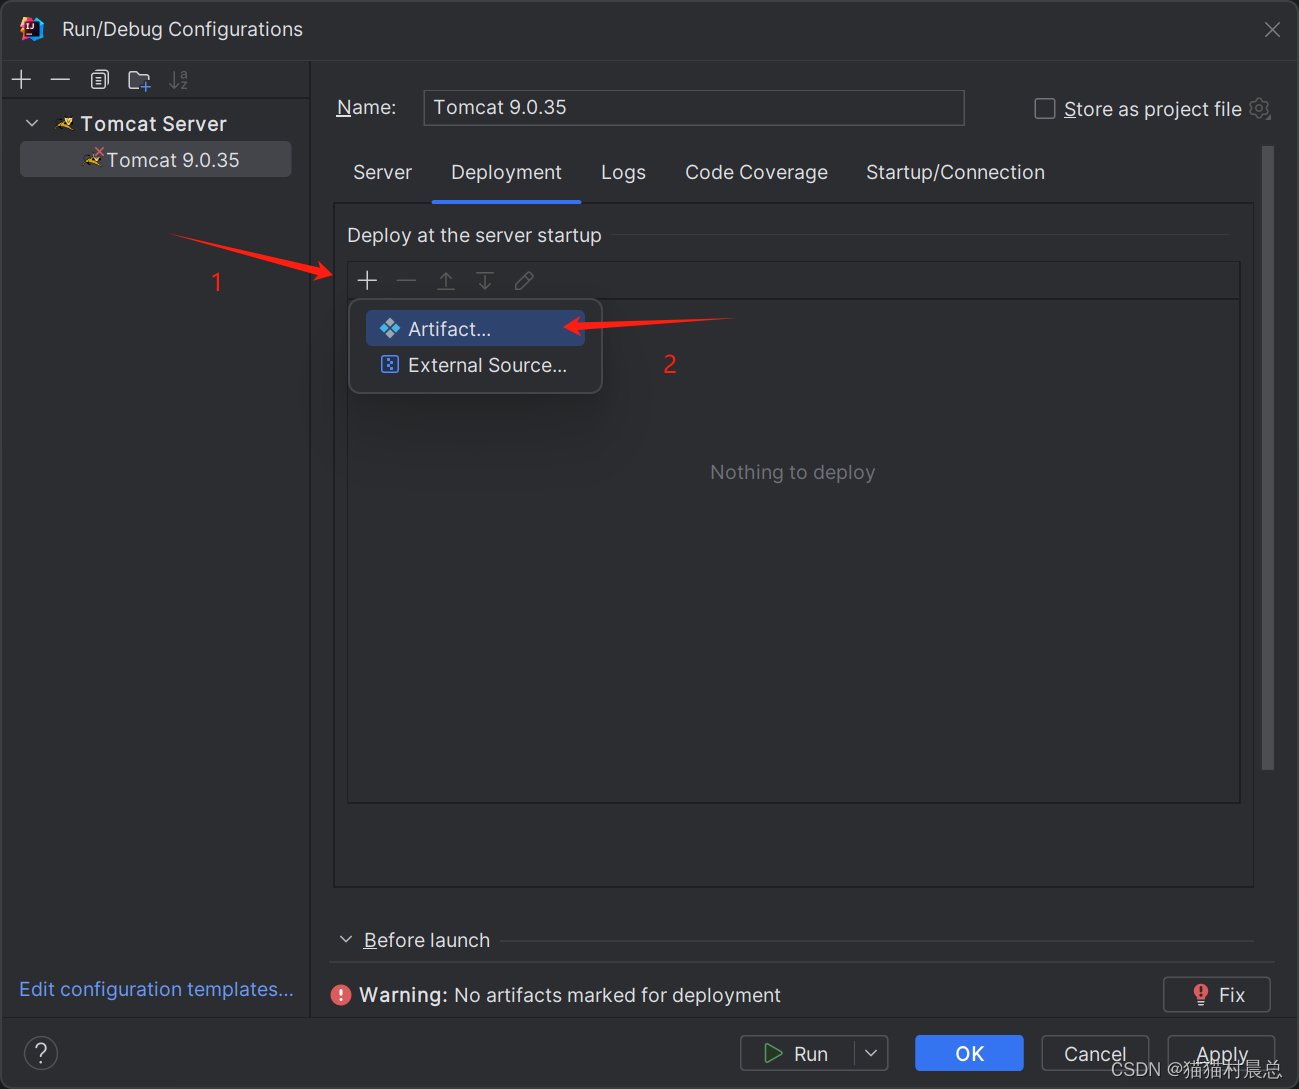The width and height of the screenshot is (1299, 1089).
Task: Remove the selected deployment item
Action: click(406, 281)
